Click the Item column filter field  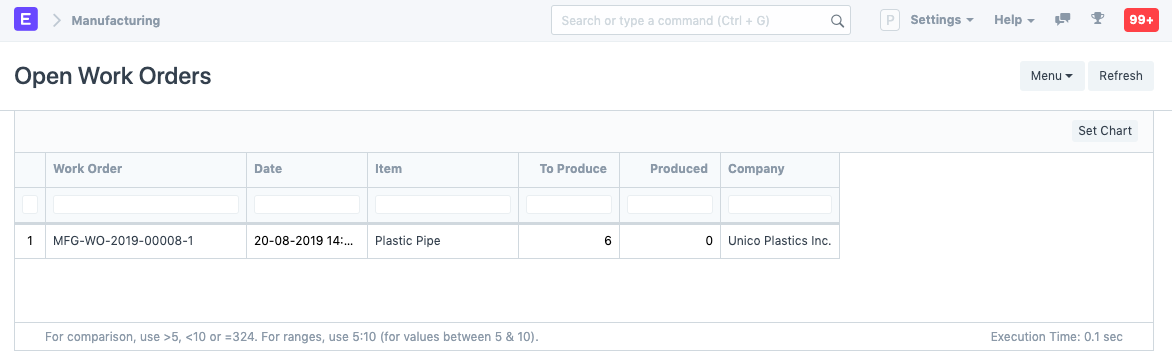(442, 204)
